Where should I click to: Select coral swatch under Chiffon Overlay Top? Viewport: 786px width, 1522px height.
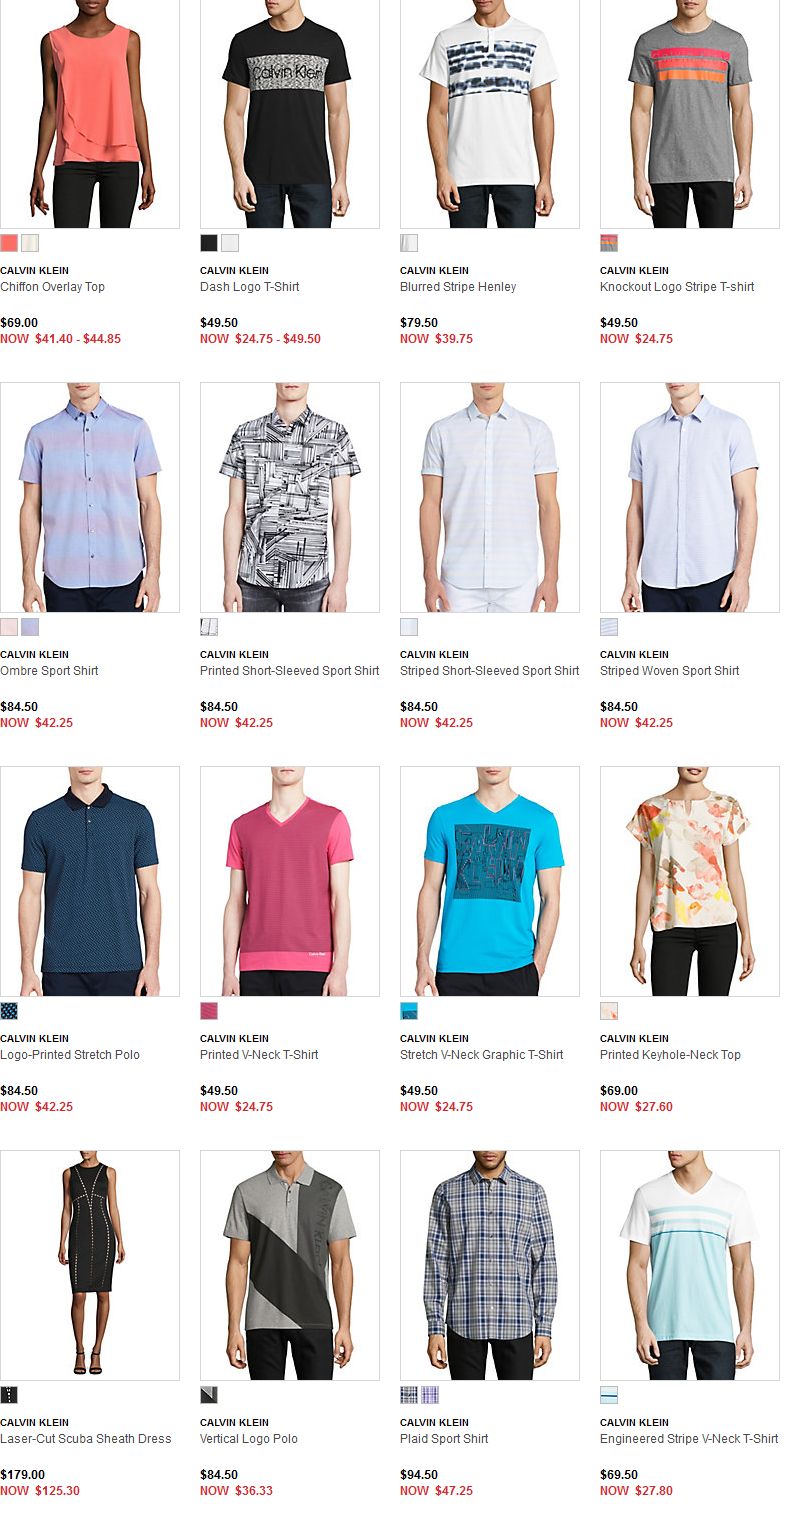(9, 243)
